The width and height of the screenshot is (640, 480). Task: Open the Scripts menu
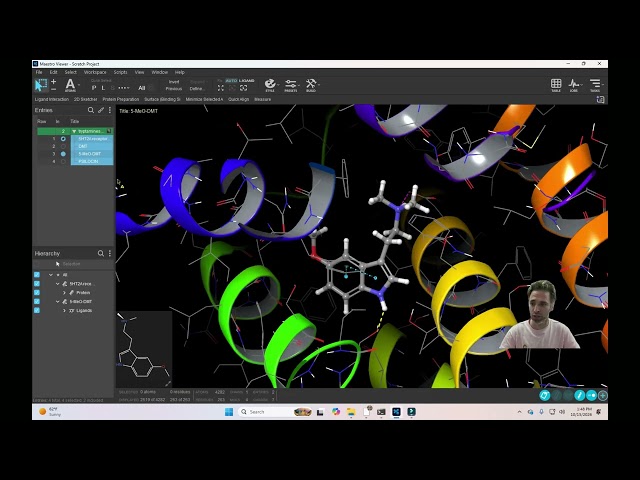tap(120, 72)
